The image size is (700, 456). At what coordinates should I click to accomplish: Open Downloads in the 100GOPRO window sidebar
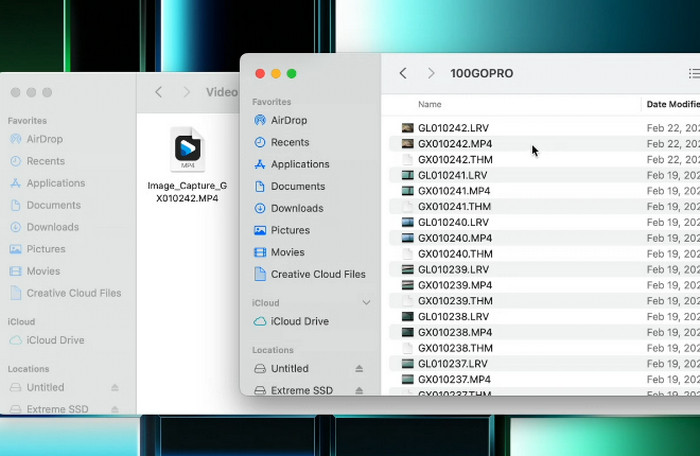(288, 208)
